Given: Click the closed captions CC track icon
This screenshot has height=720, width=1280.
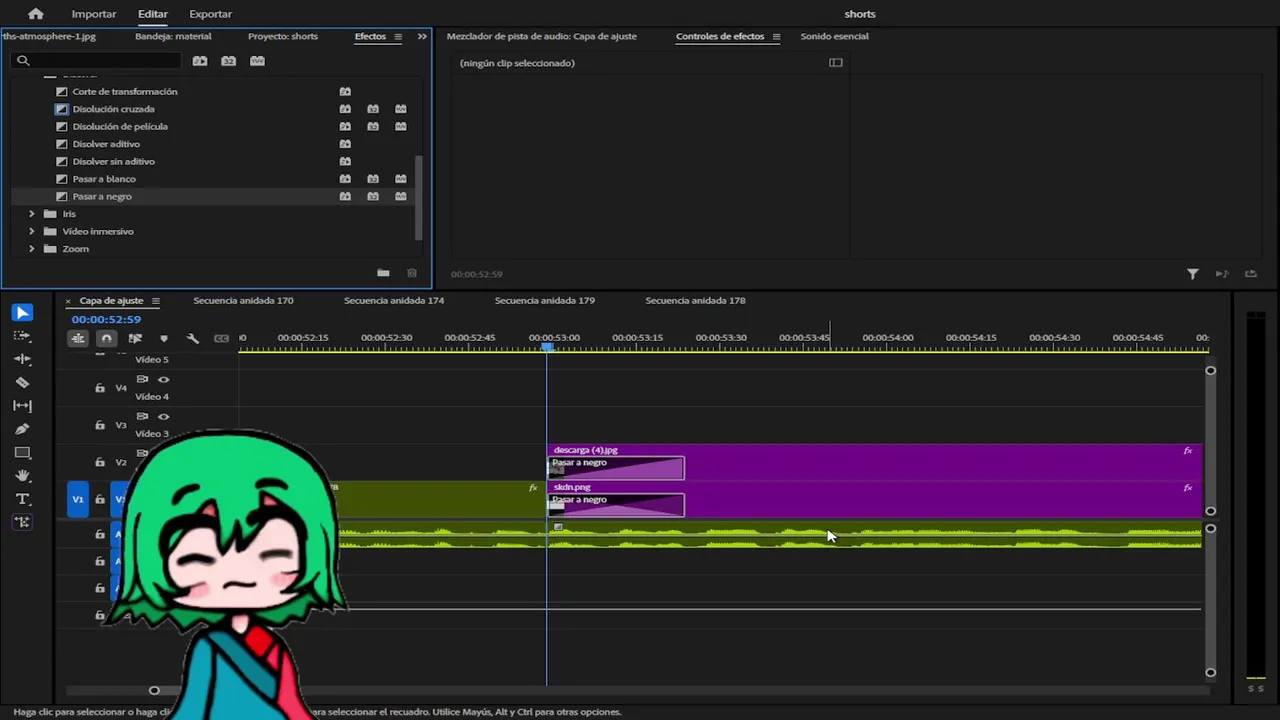Looking at the screenshot, I should (x=222, y=338).
